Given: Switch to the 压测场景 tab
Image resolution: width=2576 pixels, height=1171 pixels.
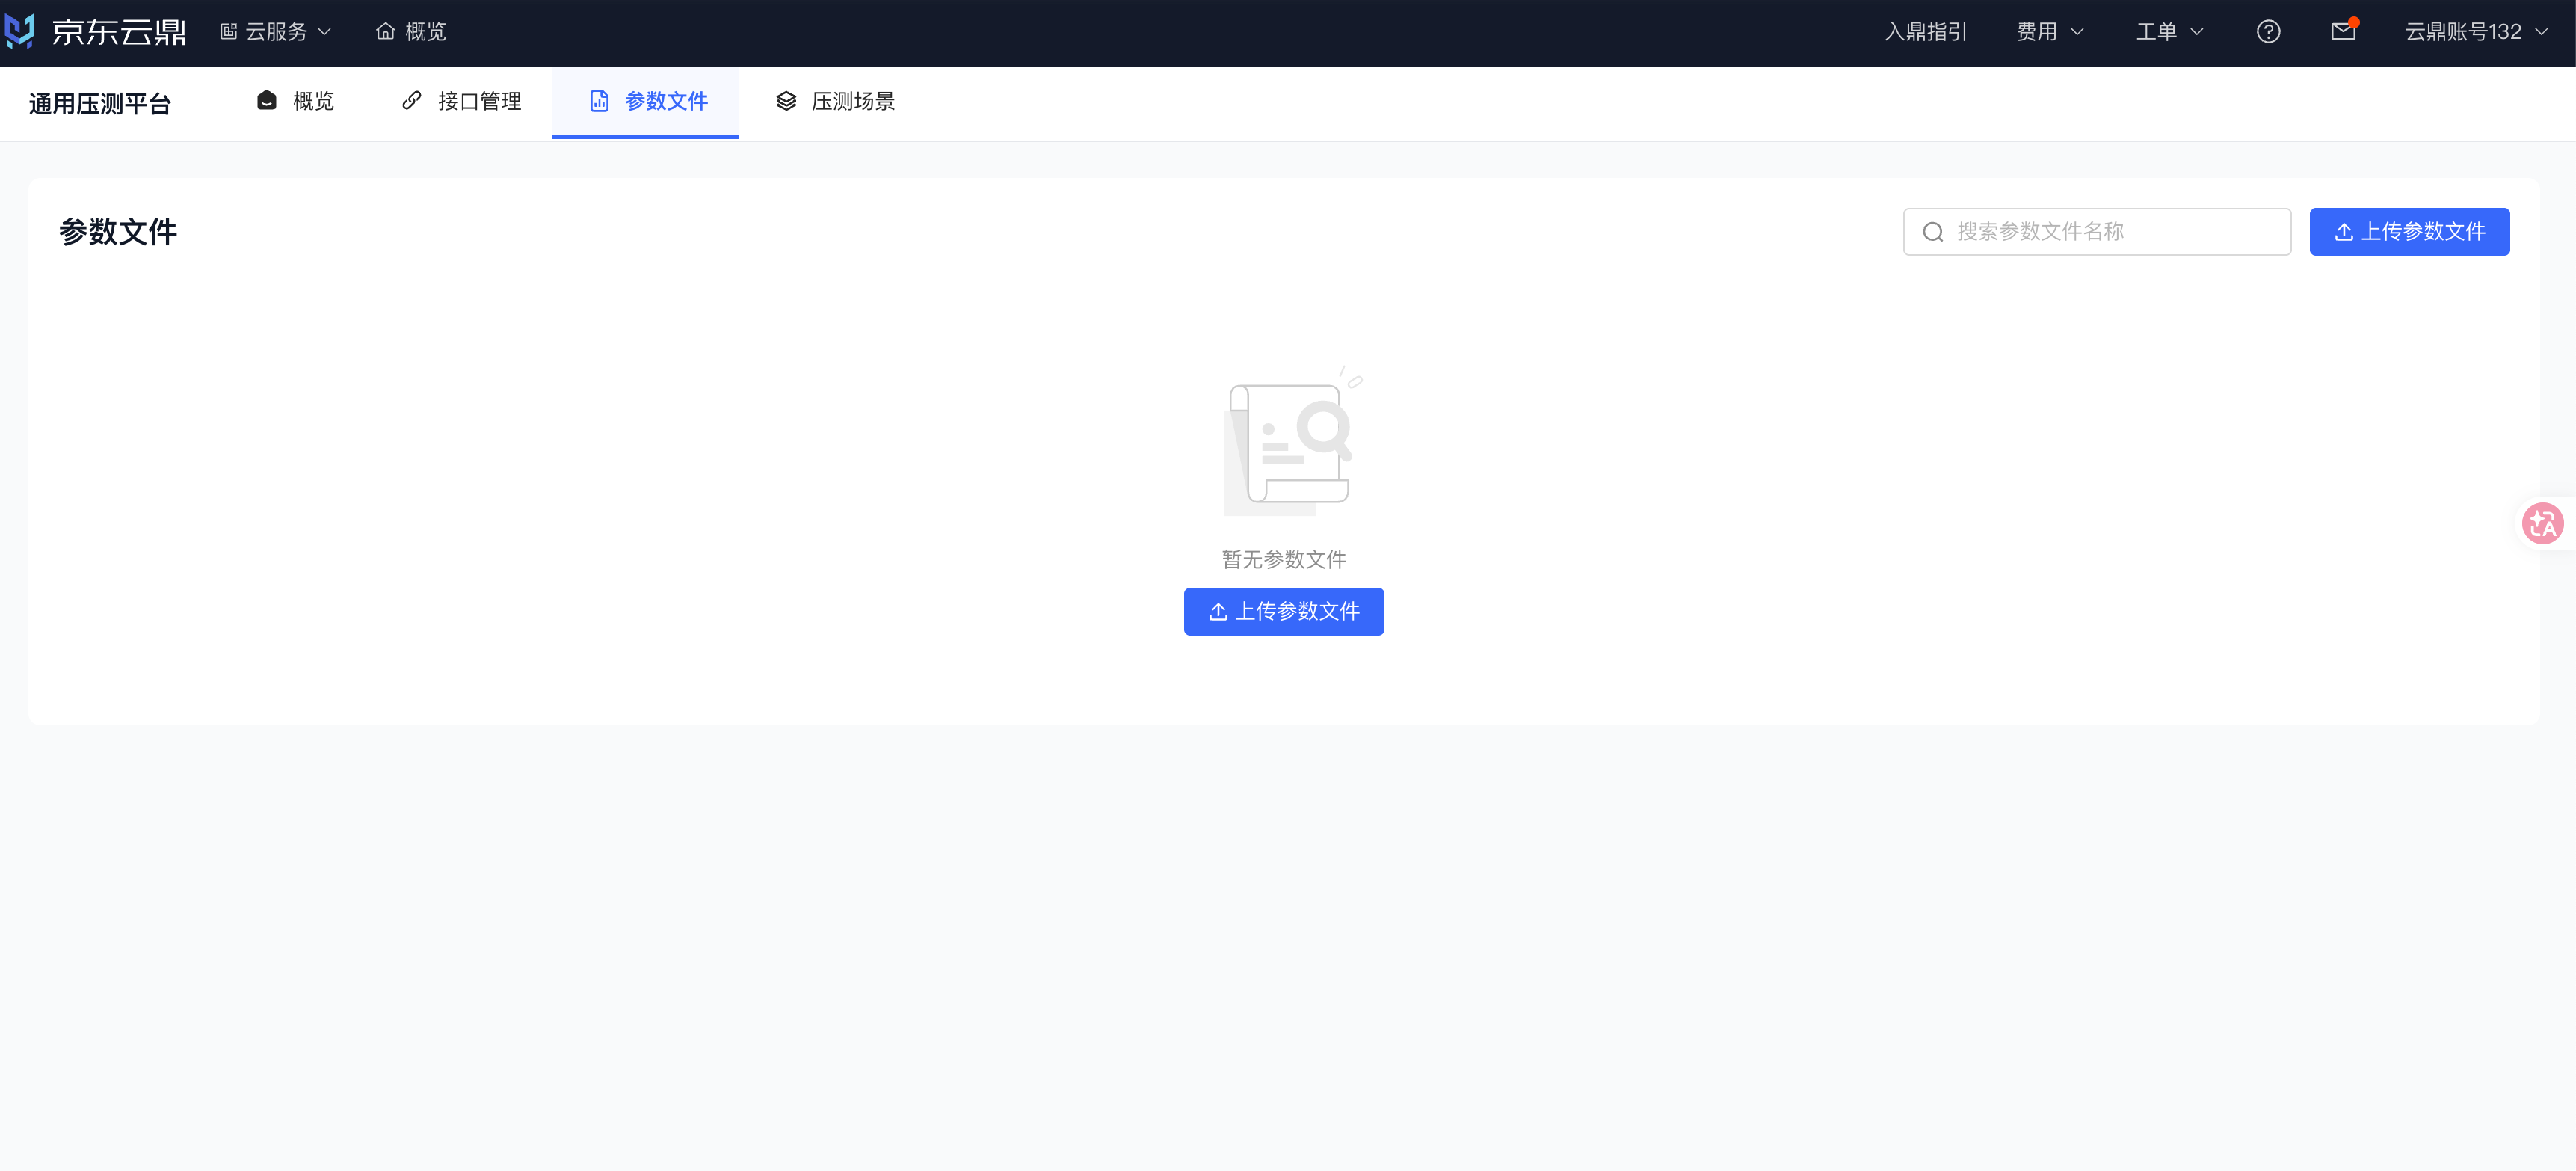Looking at the screenshot, I should pyautogui.click(x=835, y=101).
